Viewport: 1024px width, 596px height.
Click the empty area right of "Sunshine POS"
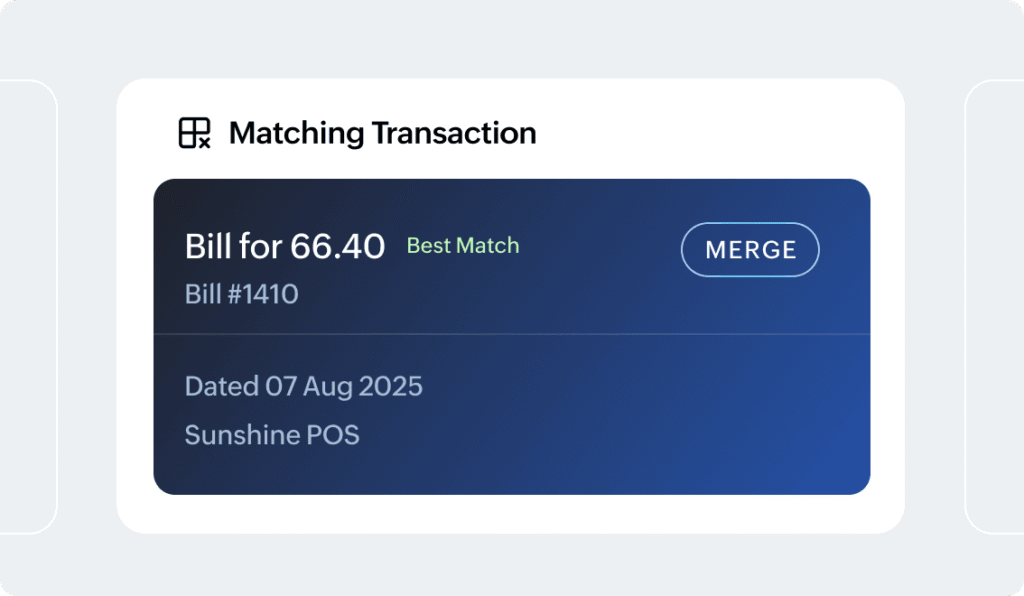600,436
